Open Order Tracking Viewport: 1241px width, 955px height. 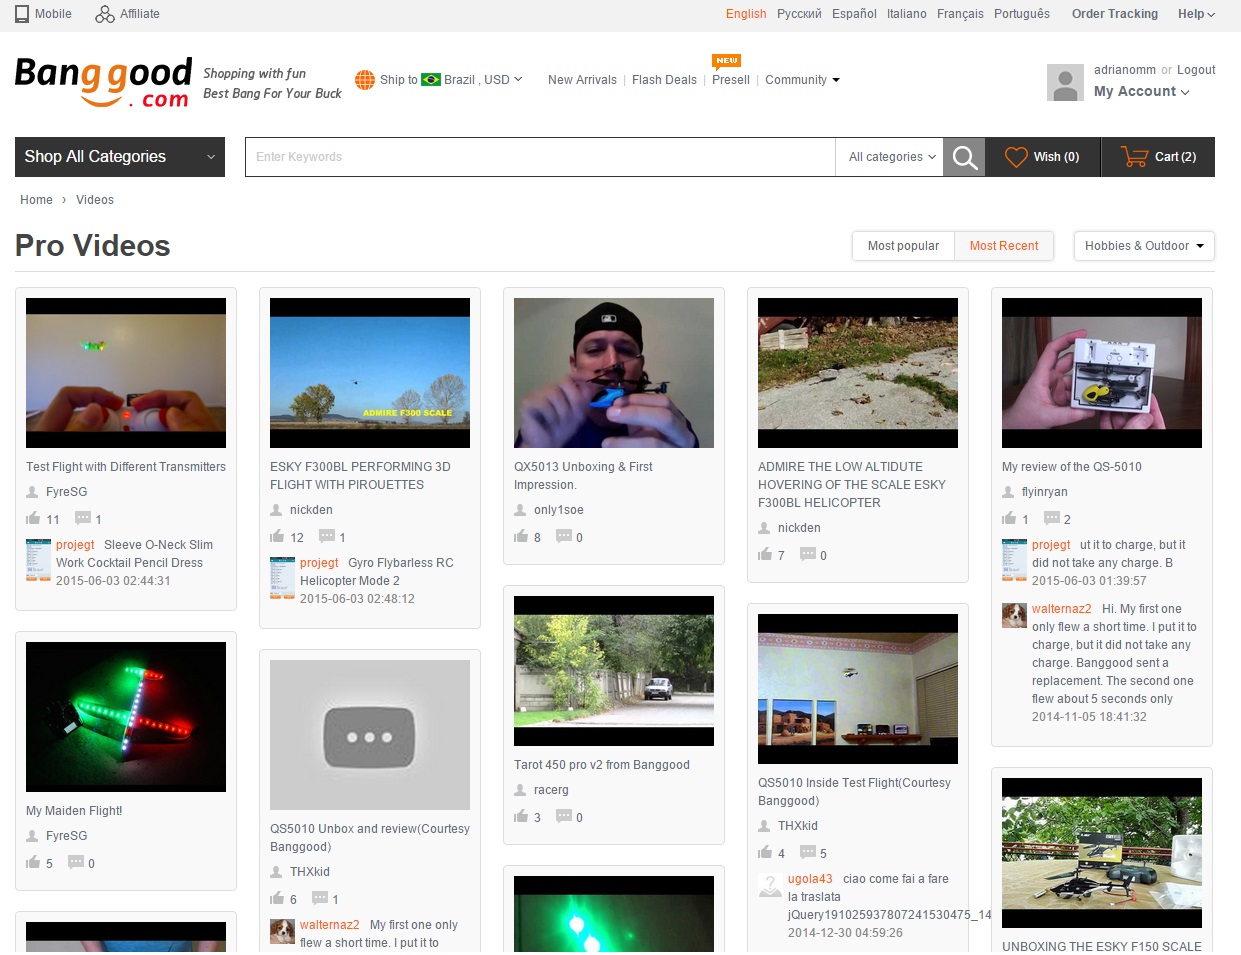1115,14
